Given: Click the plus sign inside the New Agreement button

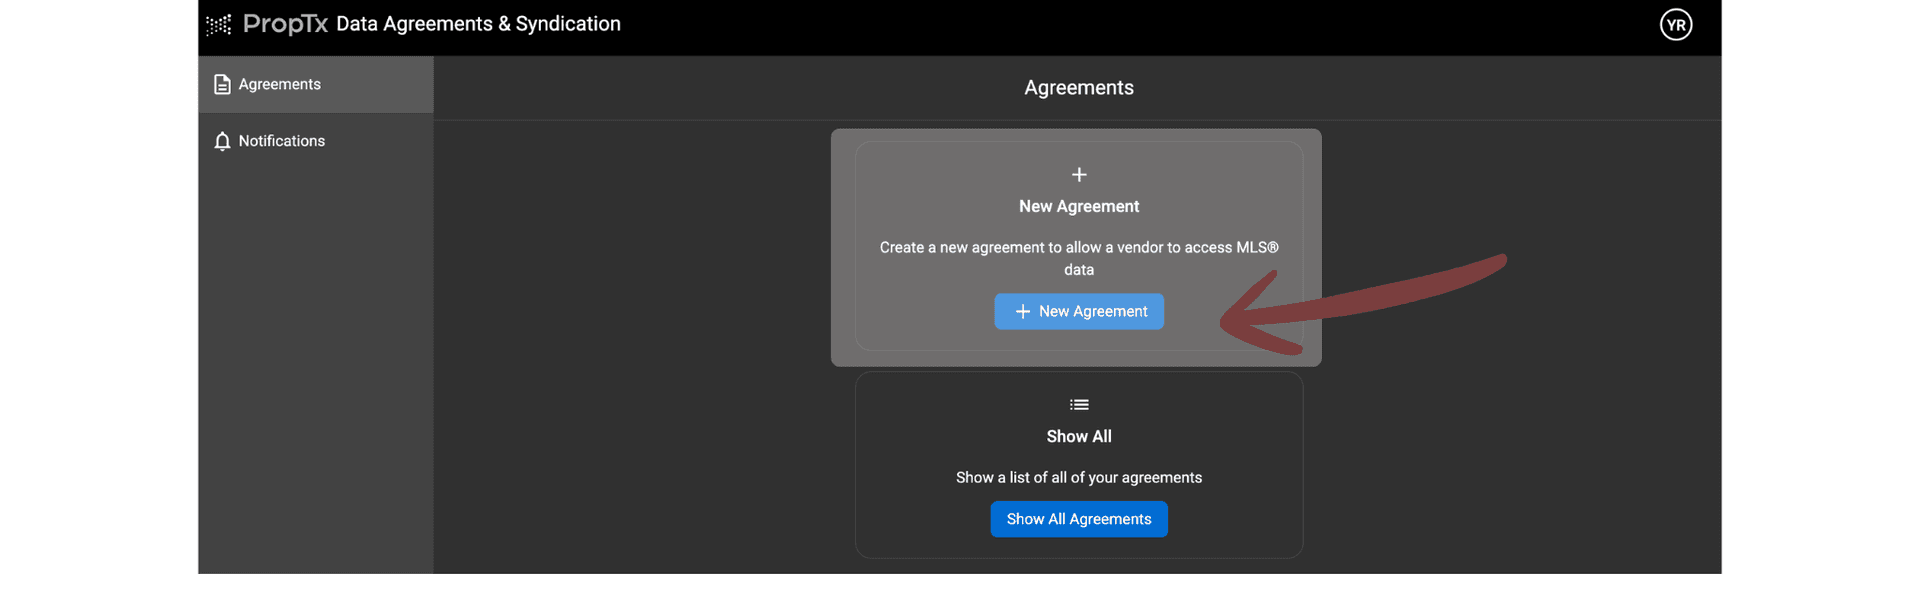Looking at the screenshot, I should click(1021, 311).
